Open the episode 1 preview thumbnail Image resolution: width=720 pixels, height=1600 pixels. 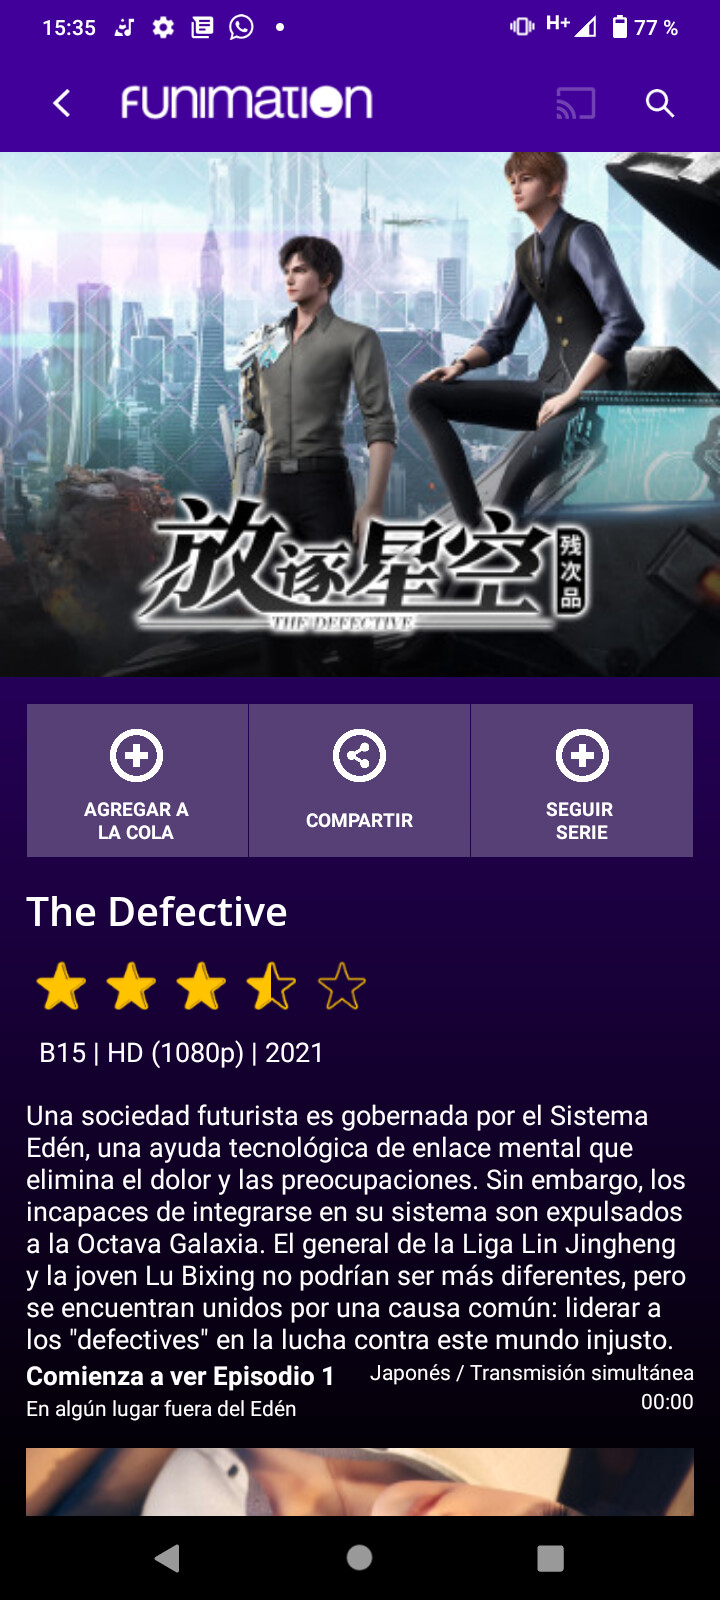pyautogui.click(x=360, y=1482)
